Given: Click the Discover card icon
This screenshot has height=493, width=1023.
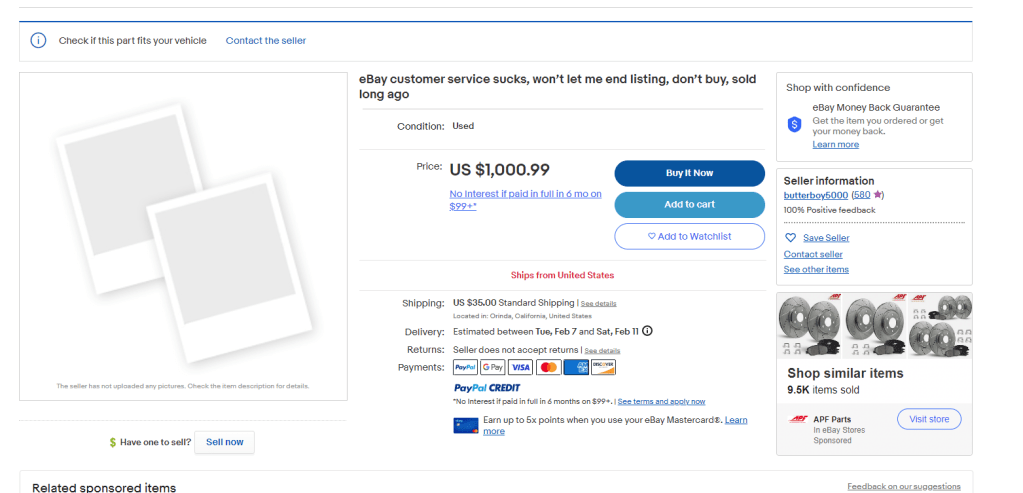Looking at the screenshot, I should [603, 367].
